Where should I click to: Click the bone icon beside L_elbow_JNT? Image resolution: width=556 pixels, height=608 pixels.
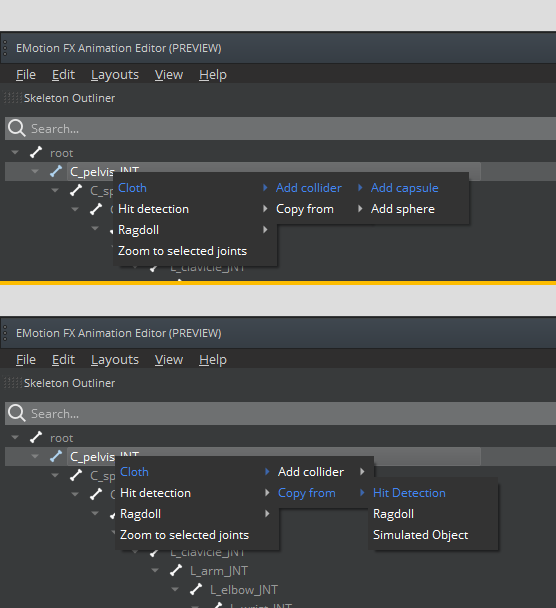(196, 589)
